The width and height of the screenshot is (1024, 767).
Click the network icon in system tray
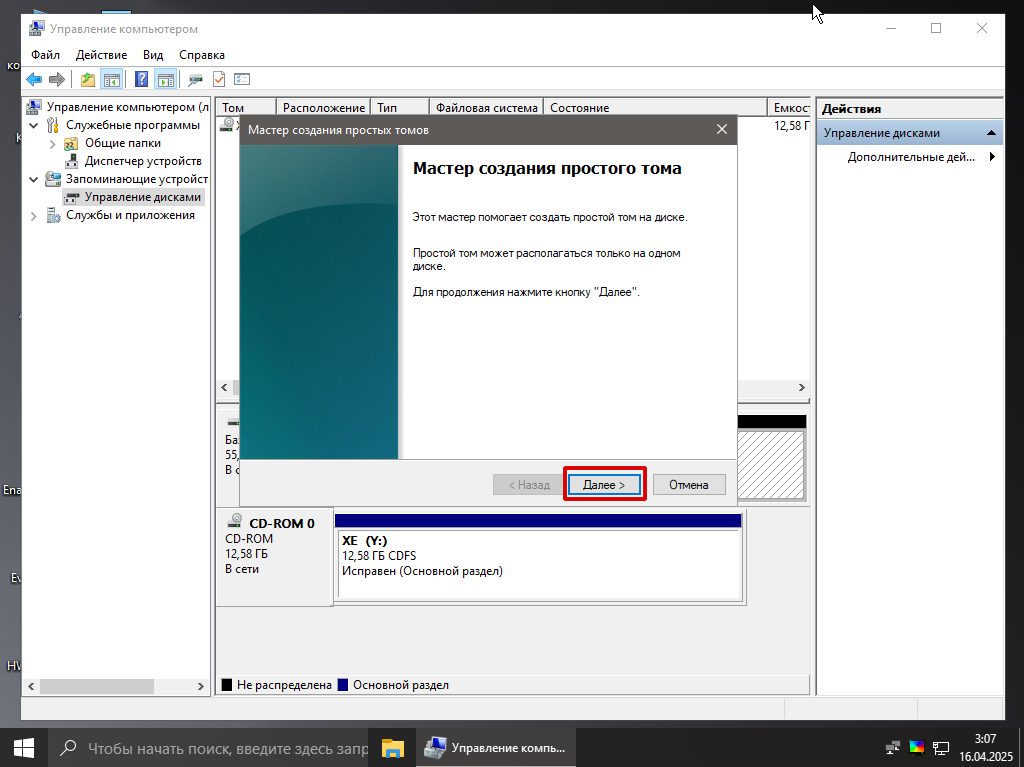click(892, 748)
